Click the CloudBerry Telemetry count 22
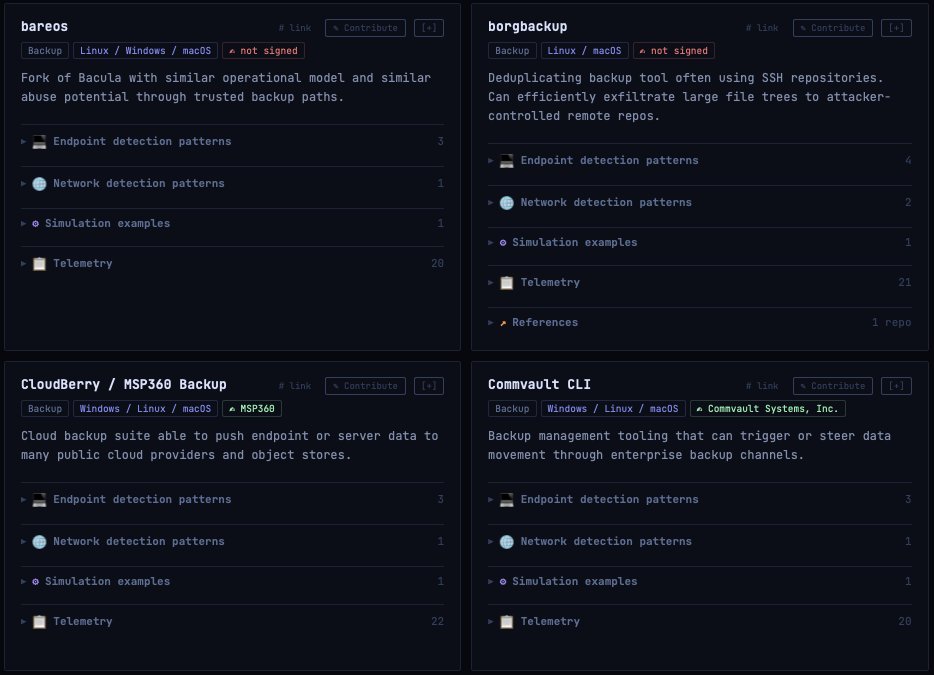Screen dimensions: 934x675 (437, 621)
